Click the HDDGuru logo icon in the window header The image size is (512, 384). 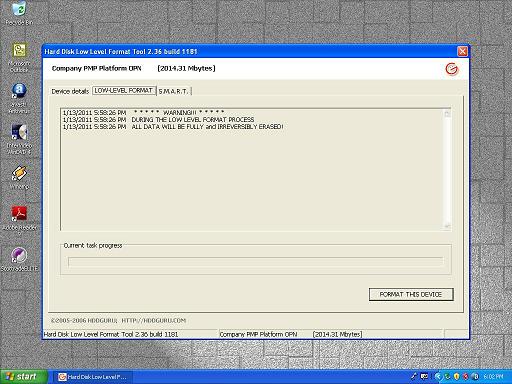tap(452, 69)
